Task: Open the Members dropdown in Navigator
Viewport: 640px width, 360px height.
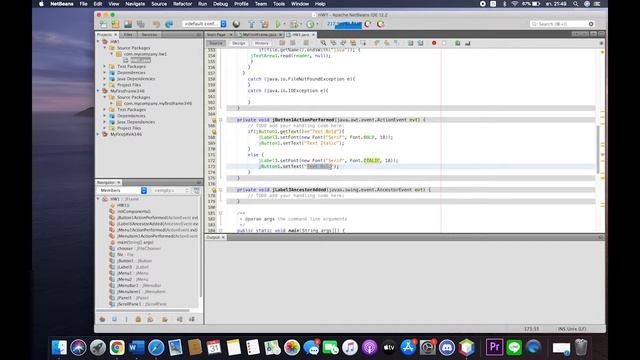Action: point(122,190)
